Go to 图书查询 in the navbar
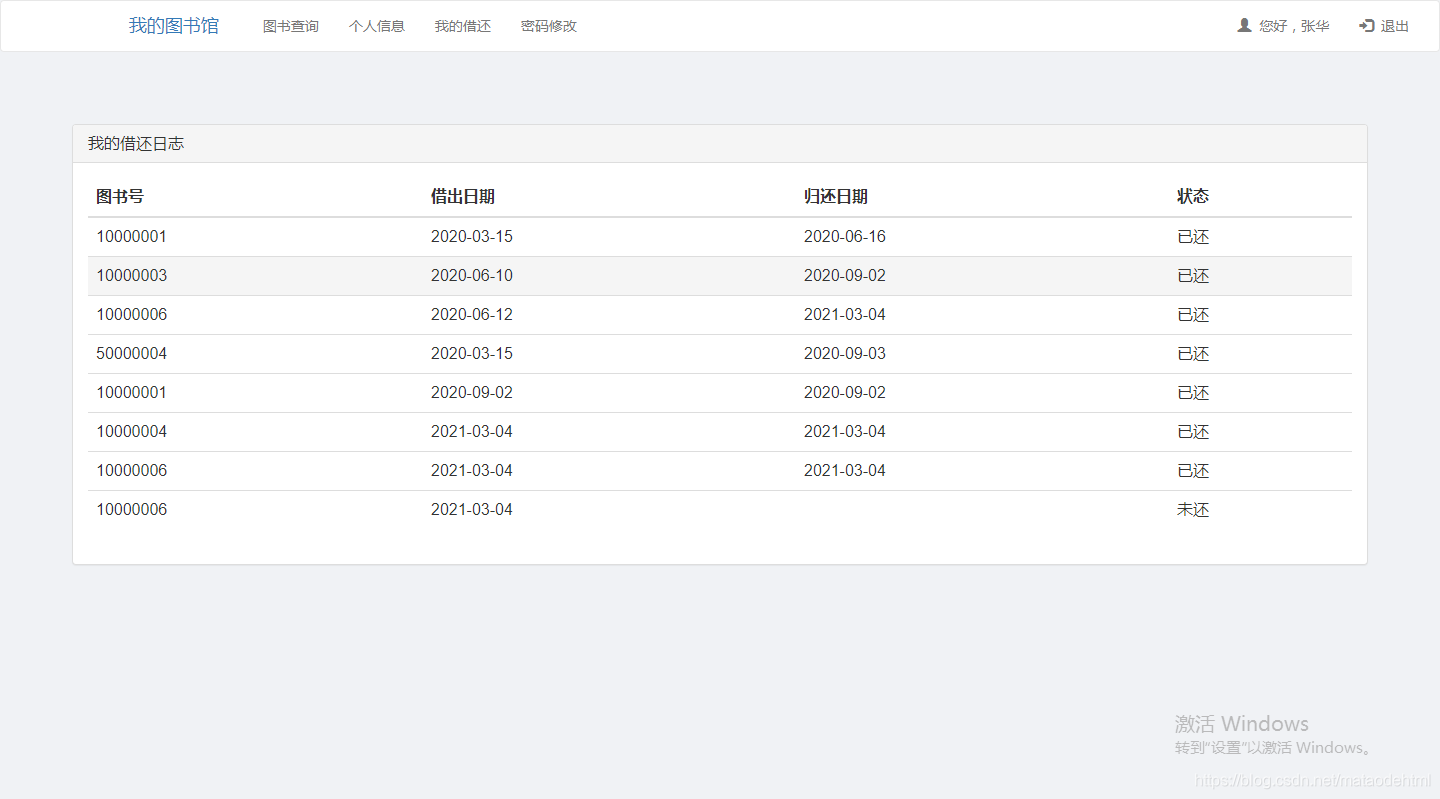Viewport: 1440px width, 799px height. click(291, 26)
